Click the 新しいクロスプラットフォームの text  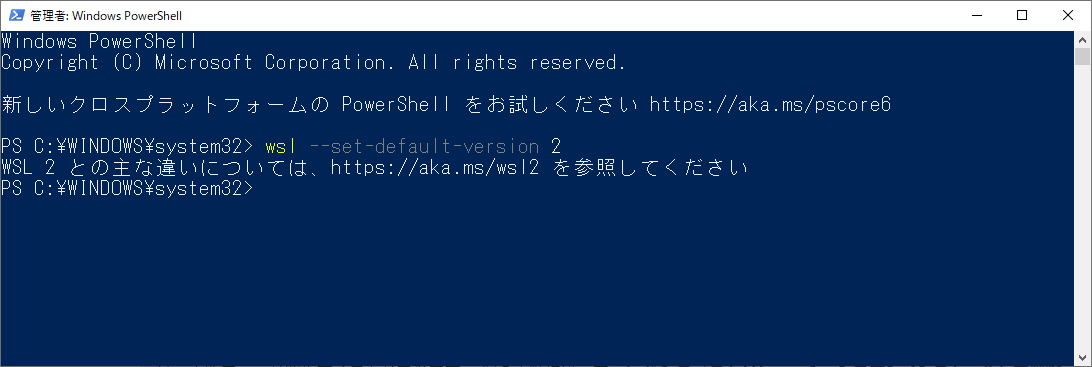(164, 105)
